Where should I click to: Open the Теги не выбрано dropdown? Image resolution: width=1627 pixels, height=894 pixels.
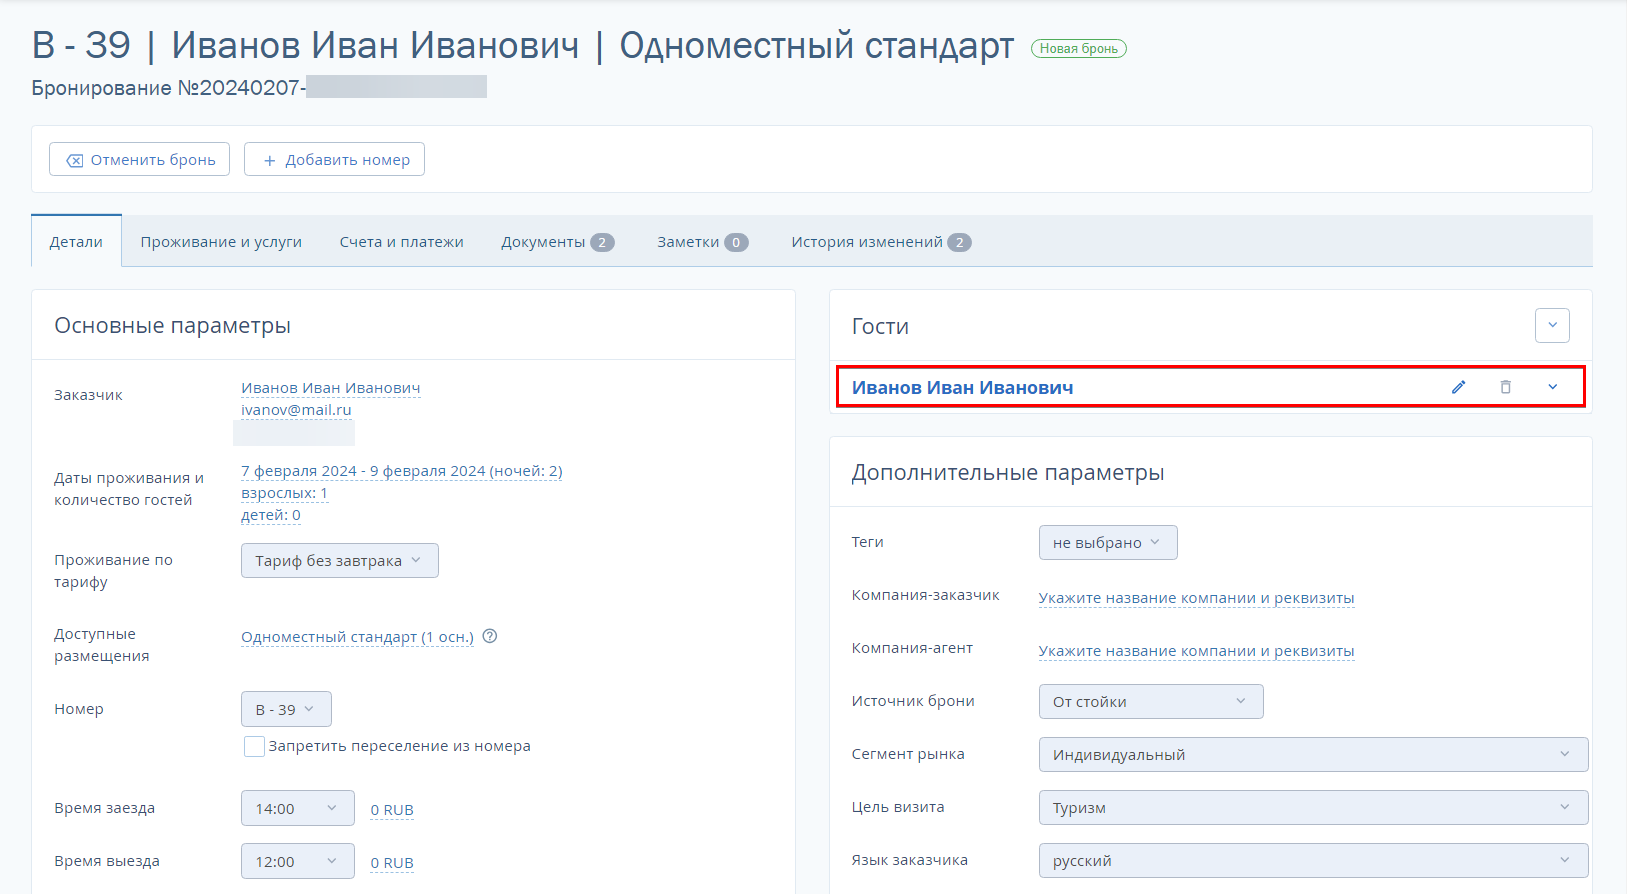(1108, 542)
